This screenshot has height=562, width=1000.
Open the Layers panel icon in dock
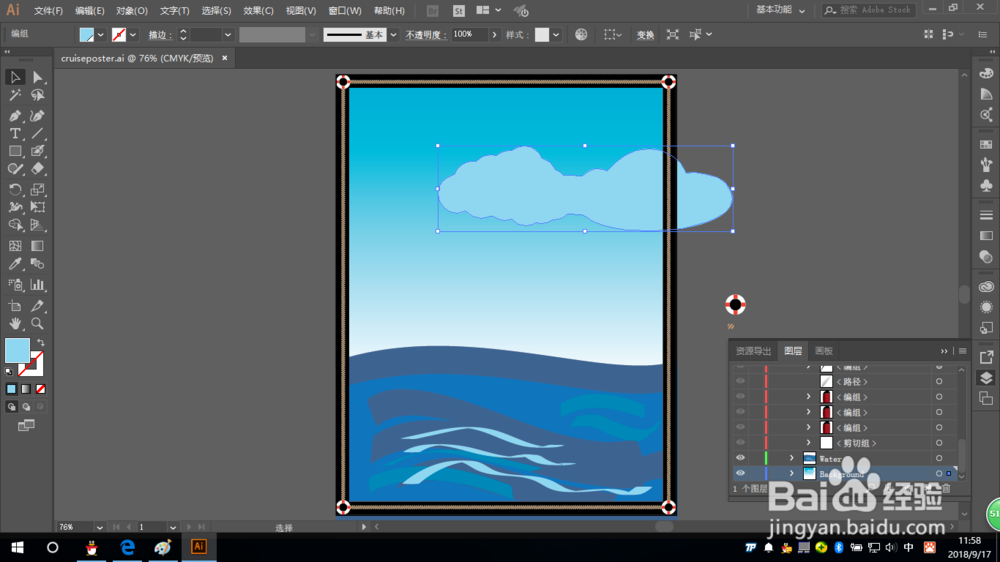pyautogui.click(x=986, y=378)
